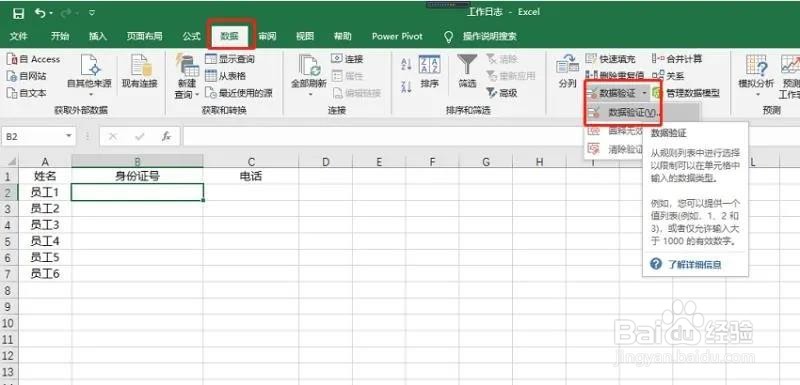Open the 文件 tab
The width and height of the screenshot is (800, 385).
pyautogui.click(x=19, y=36)
